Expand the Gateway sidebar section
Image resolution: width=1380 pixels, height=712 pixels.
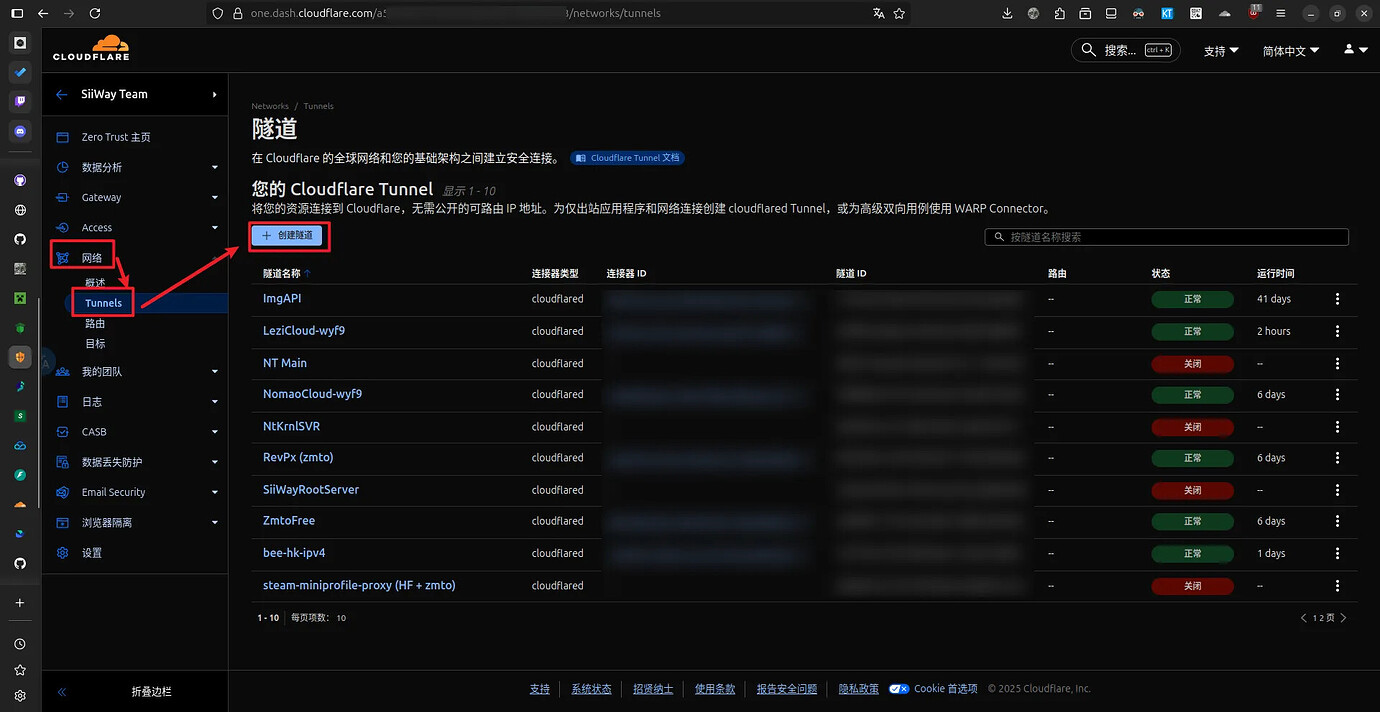coord(135,197)
